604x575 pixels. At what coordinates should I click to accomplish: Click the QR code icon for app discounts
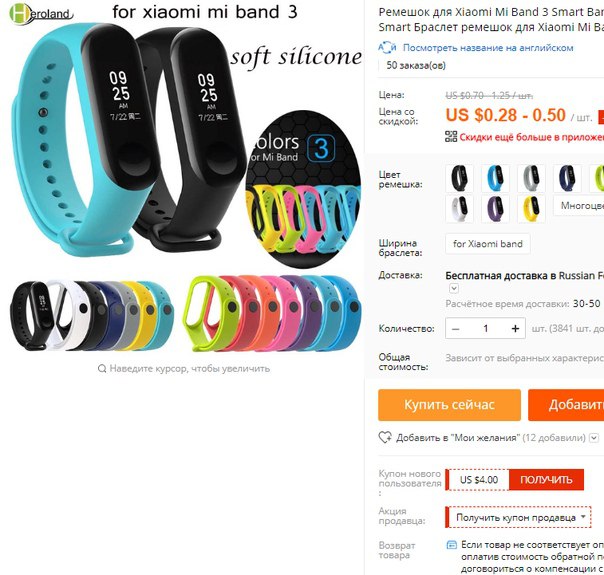451,137
